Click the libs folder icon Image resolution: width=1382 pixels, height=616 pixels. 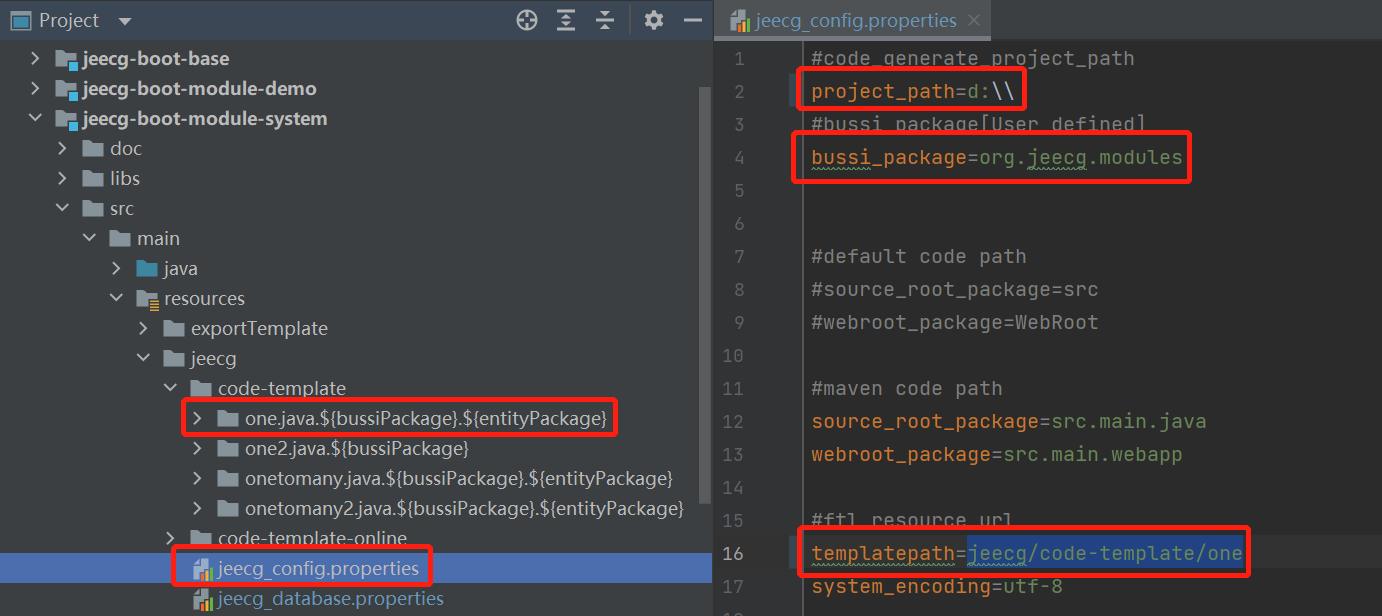(93, 179)
